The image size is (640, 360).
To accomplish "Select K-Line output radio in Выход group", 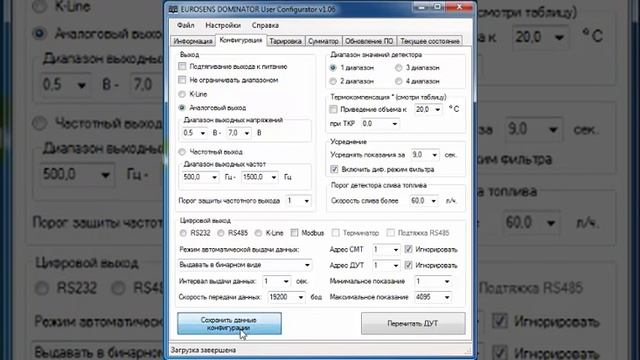I will click(182, 94).
